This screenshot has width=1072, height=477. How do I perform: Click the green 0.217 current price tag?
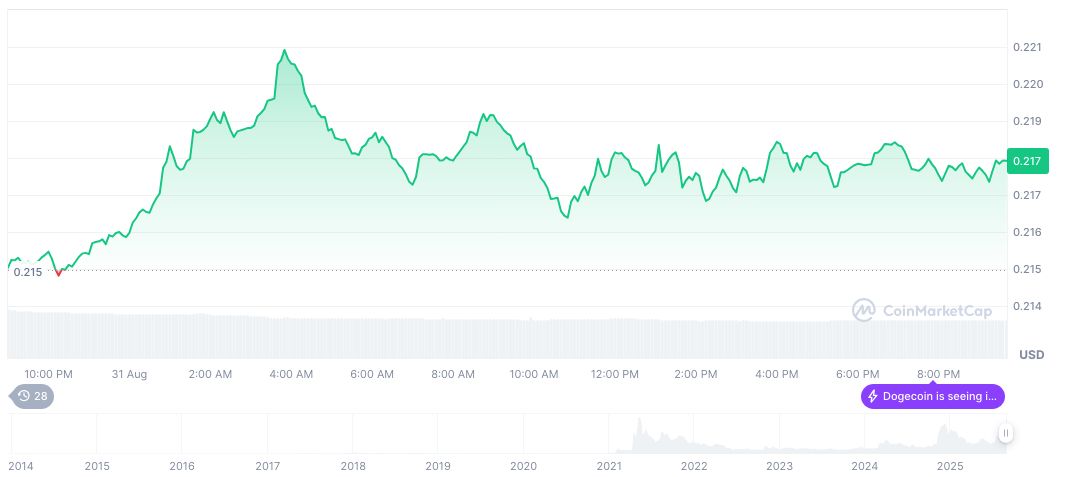point(1026,161)
